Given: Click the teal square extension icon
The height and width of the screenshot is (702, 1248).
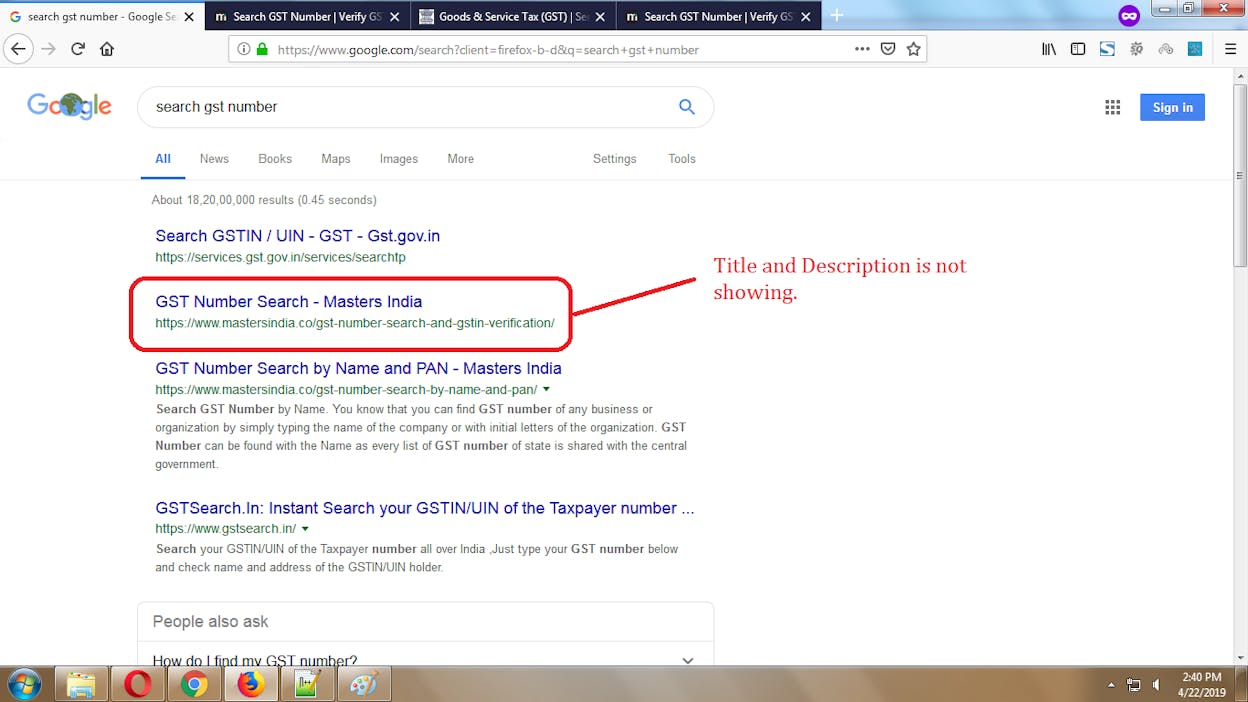Looking at the screenshot, I should (1194, 49).
